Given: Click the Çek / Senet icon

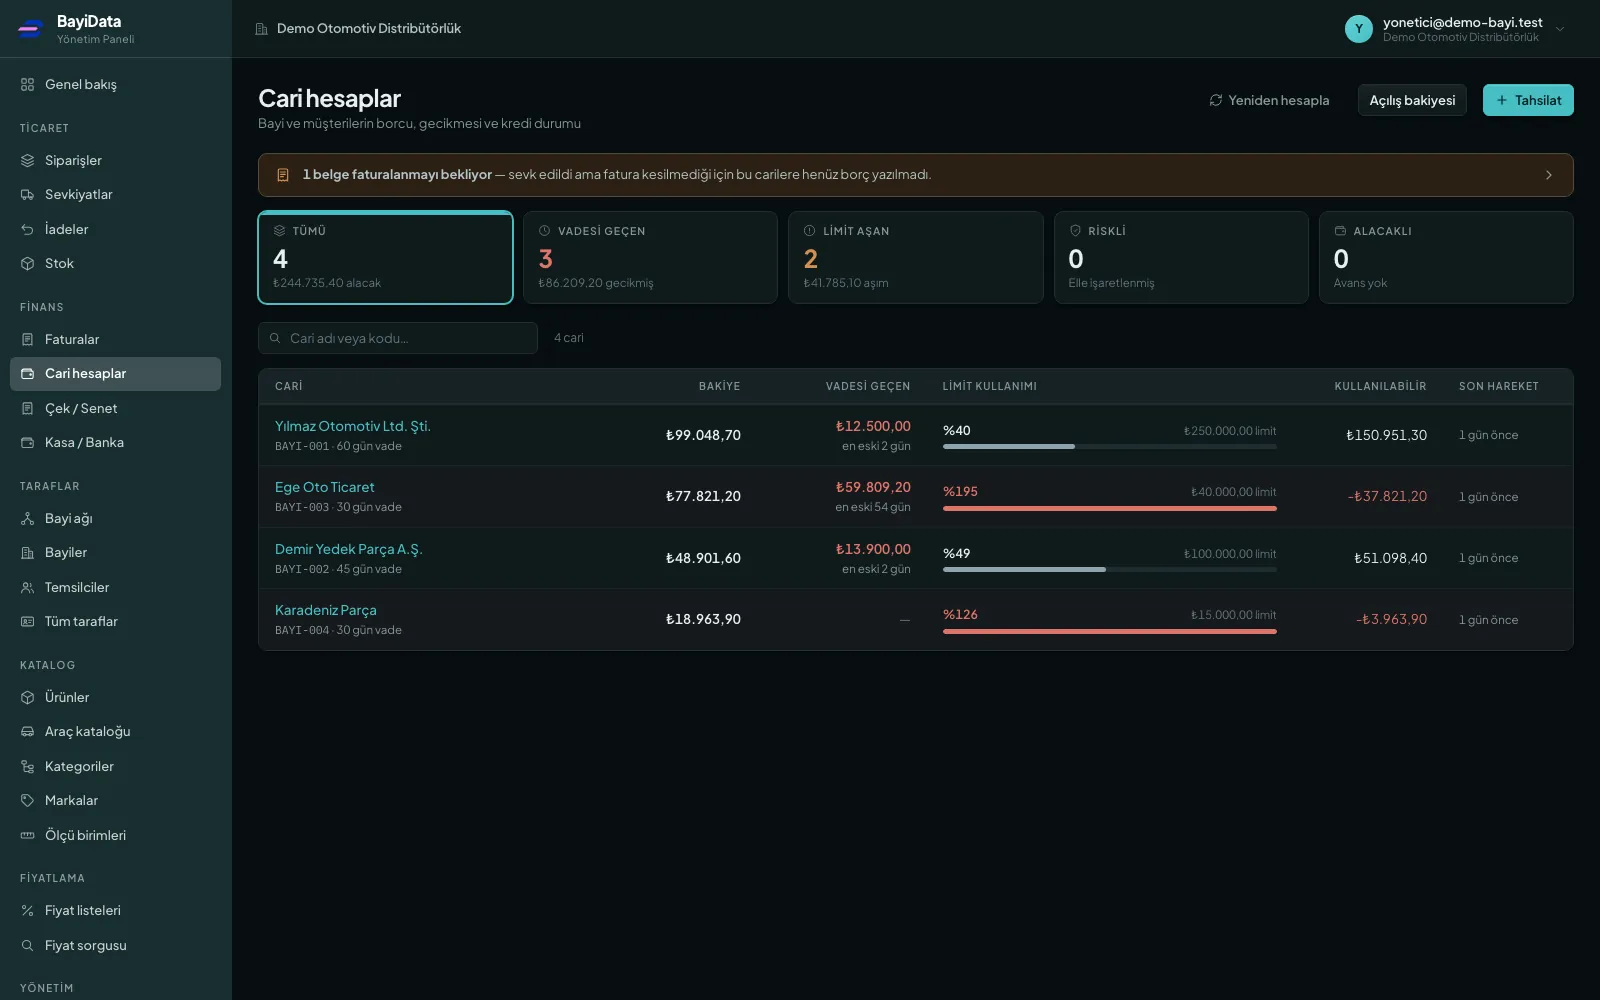Looking at the screenshot, I should coord(27,409).
